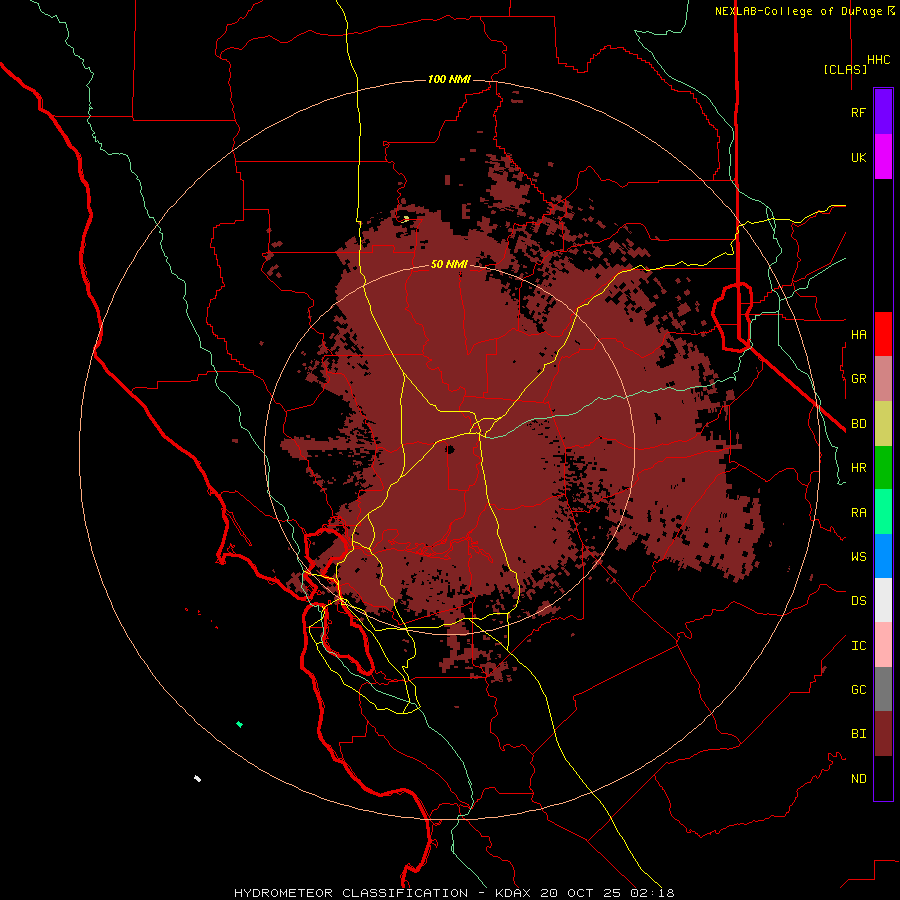
Task: Click the KDAX radar site identifier
Action: [512, 893]
